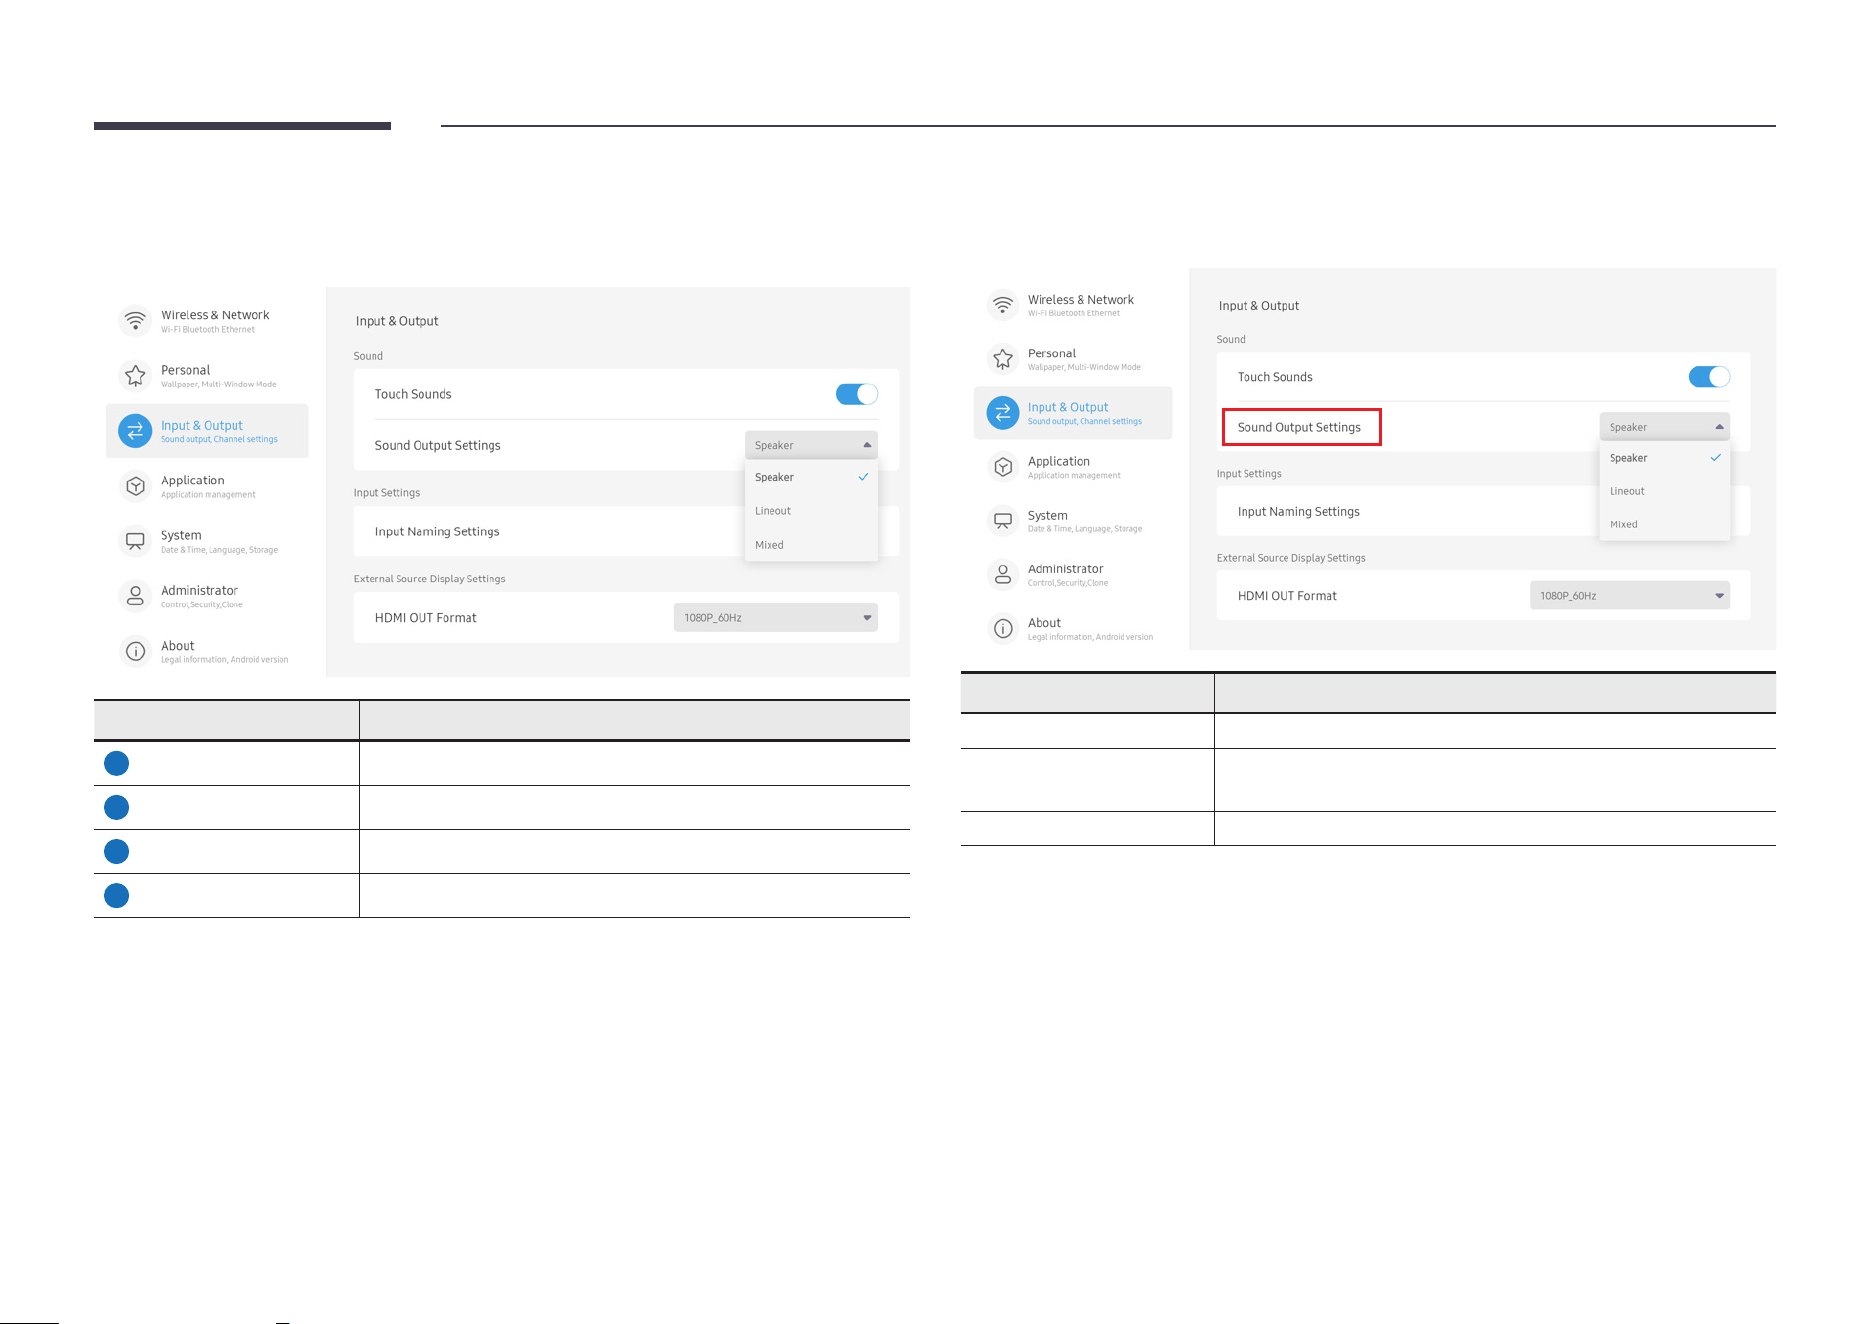Click Sound Output Settings label, left panel
Image resolution: width=1872 pixels, height=1324 pixels.
(x=437, y=445)
